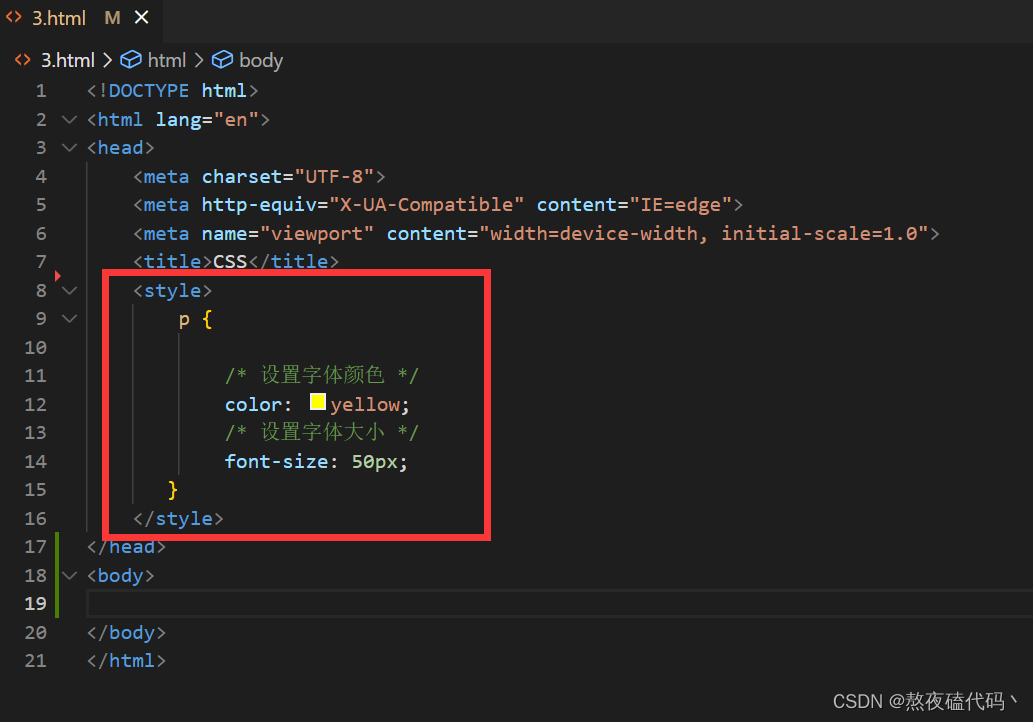1033x722 pixels.
Task: Click the HTML file icon in tab
Action: point(14,18)
